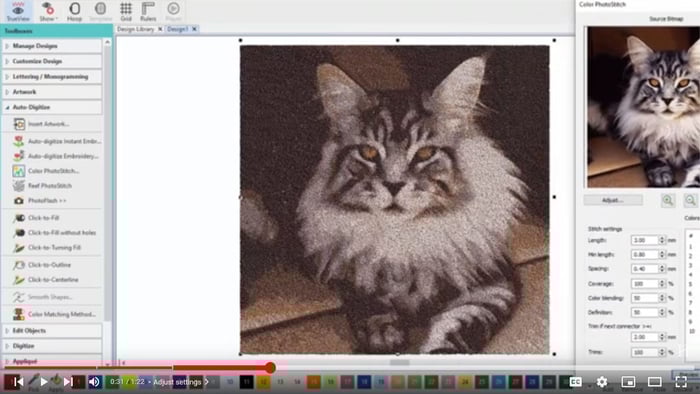Select color row 1 in Colors list
Image resolution: width=700 pixels, height=394 pixels.
[x=692, y=247]
